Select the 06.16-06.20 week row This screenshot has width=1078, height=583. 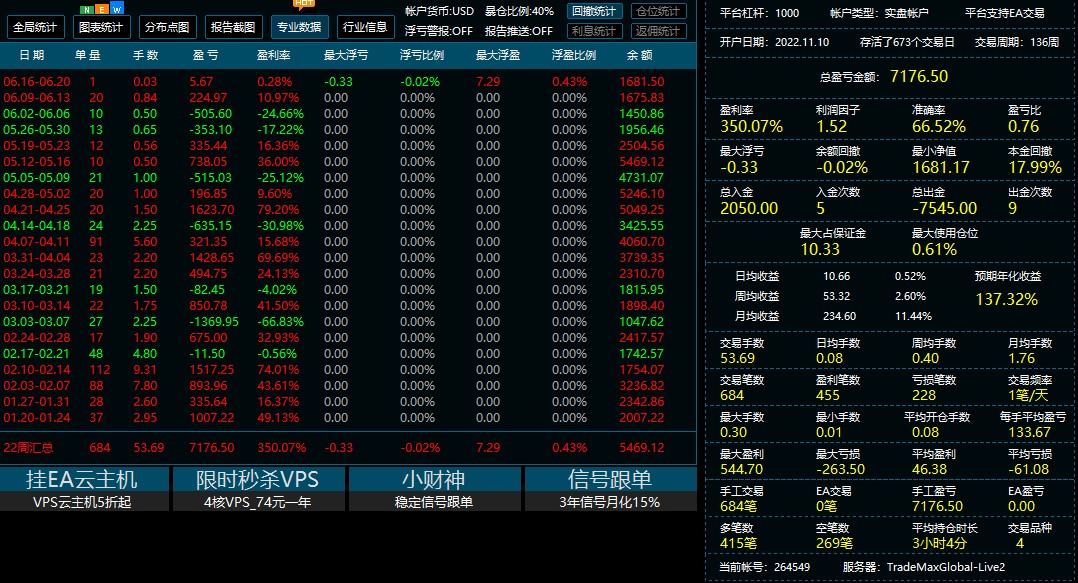pos(348,82)
